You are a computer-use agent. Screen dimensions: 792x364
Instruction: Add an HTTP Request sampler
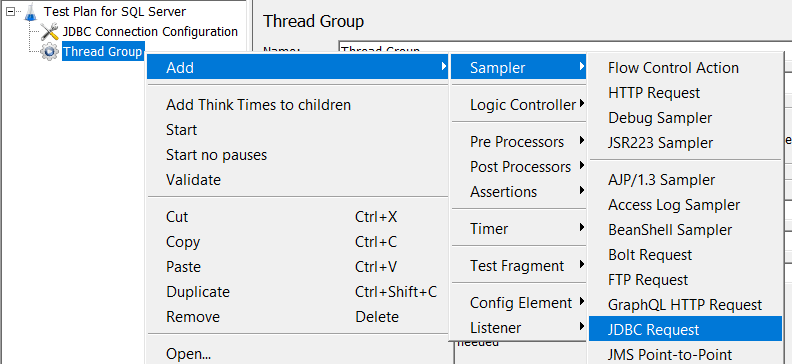pyautogui.click(x=685, y=93)
